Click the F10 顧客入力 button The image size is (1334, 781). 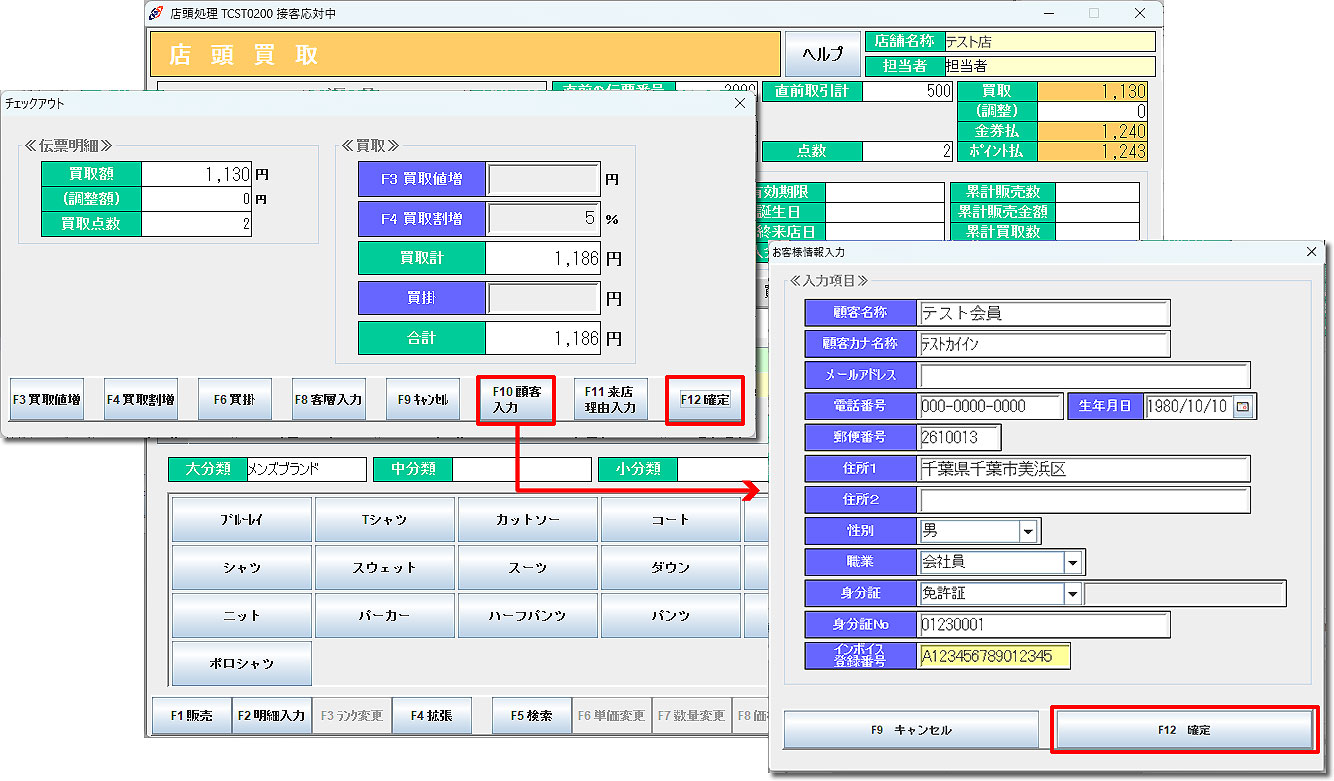(x=516, y=400)
